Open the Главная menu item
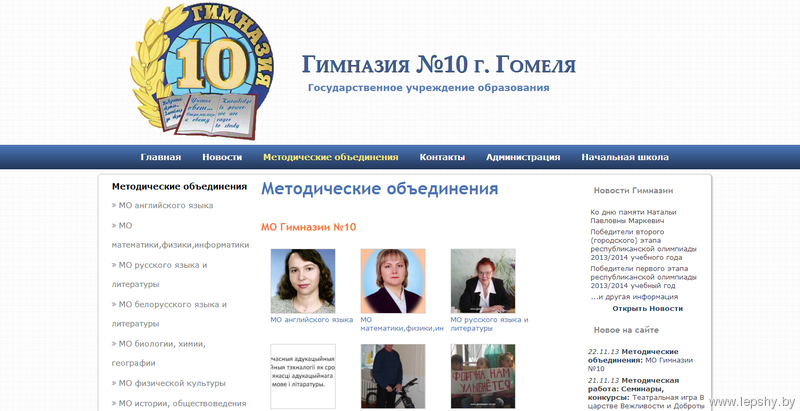The width and height of the screenshot is (800, 411). (161, 157)
